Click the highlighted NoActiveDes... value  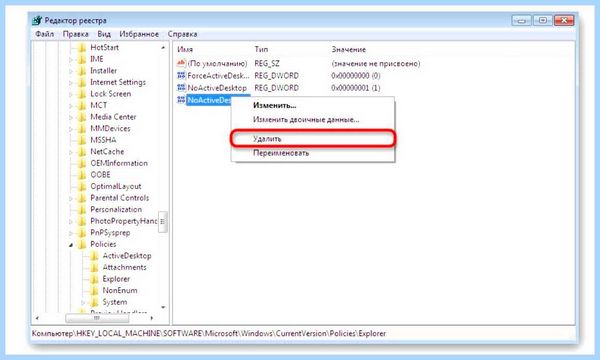(x=209, y=100)
